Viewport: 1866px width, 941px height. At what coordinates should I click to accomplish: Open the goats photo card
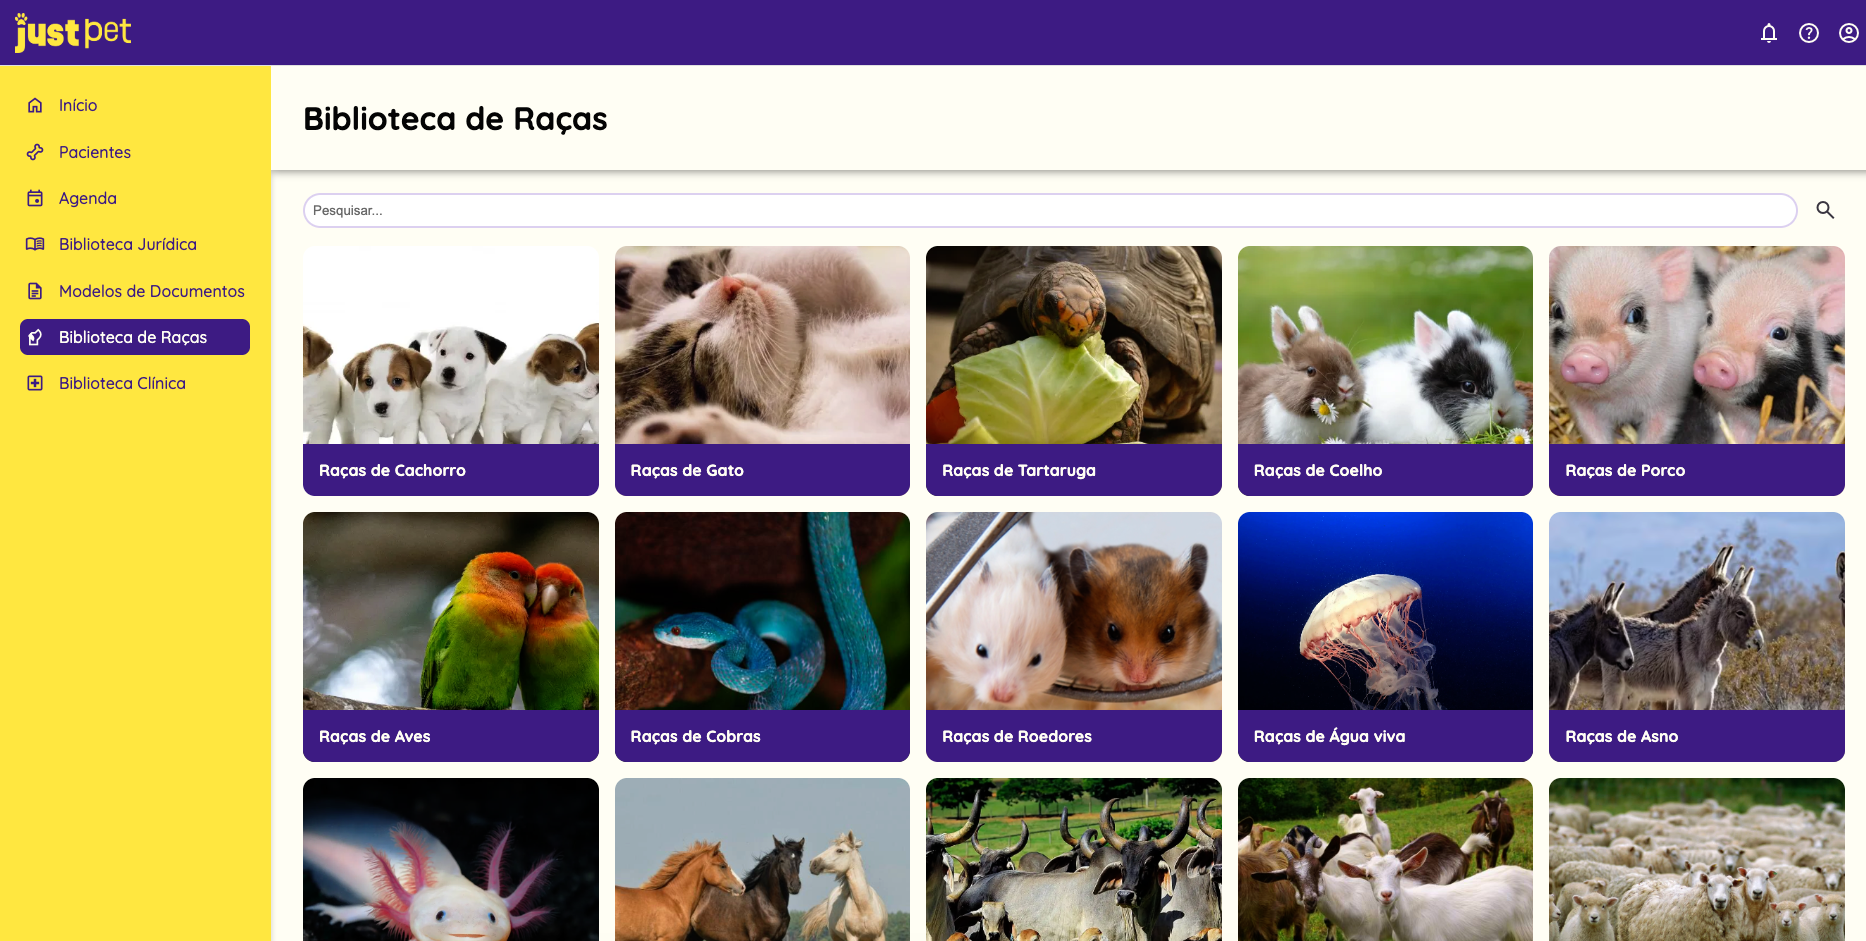tap(1385, 860)
